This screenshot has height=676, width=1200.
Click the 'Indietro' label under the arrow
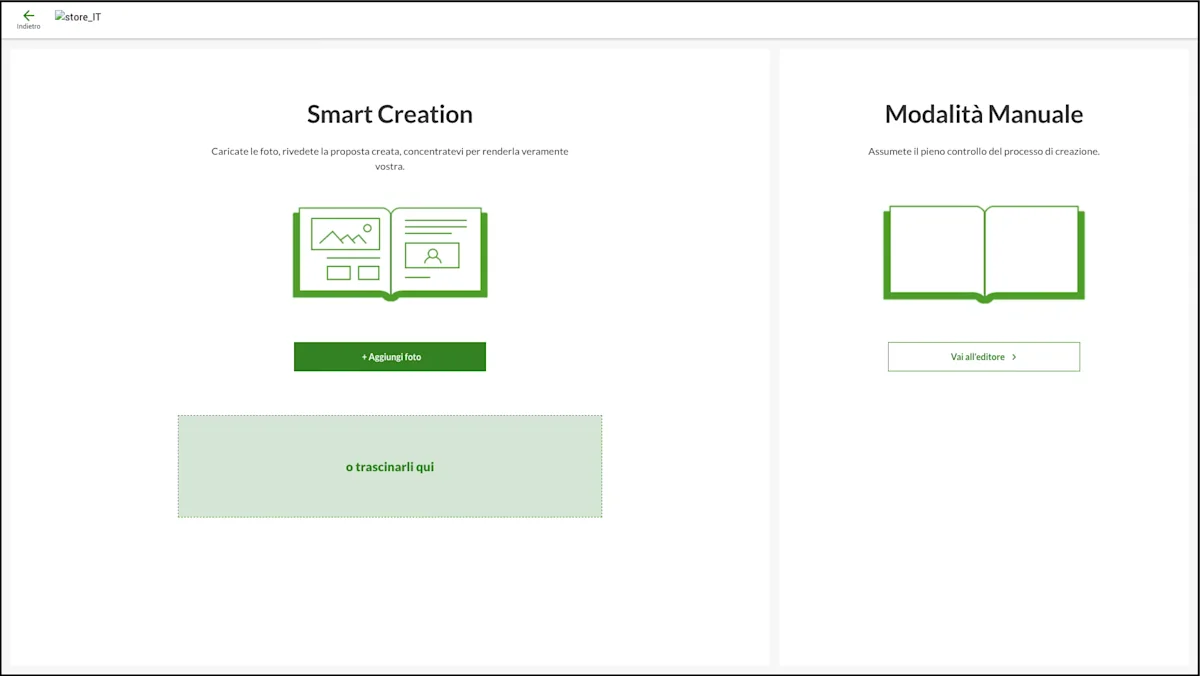coord(28,27)
